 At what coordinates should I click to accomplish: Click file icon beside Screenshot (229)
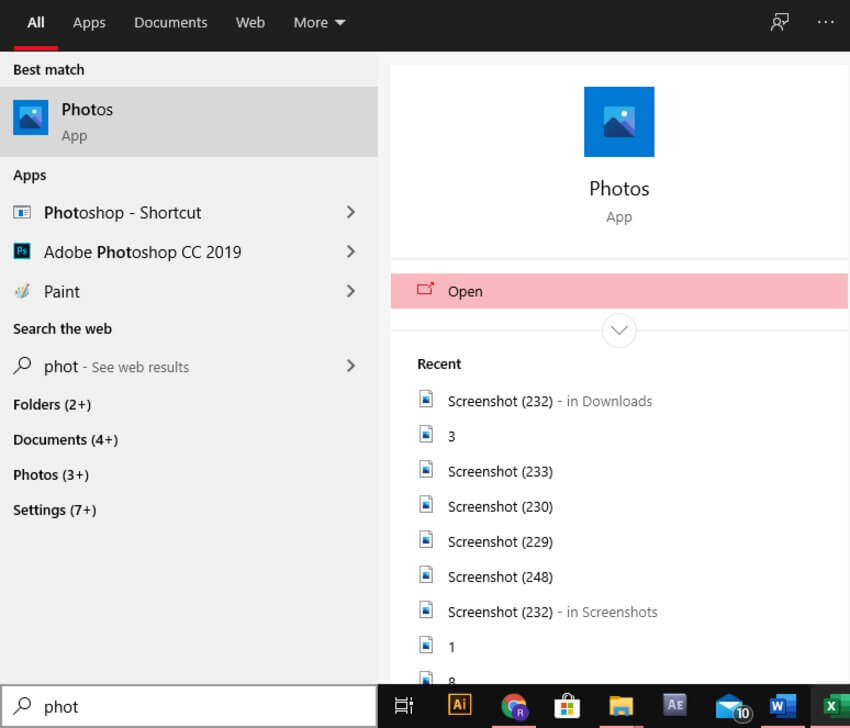pyautogui.click(x=426, y=540)
